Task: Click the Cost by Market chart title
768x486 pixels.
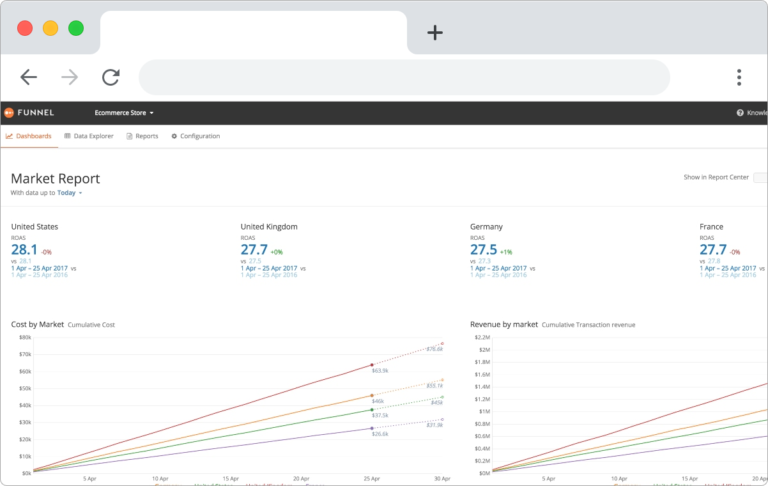Action: point(37,324)
